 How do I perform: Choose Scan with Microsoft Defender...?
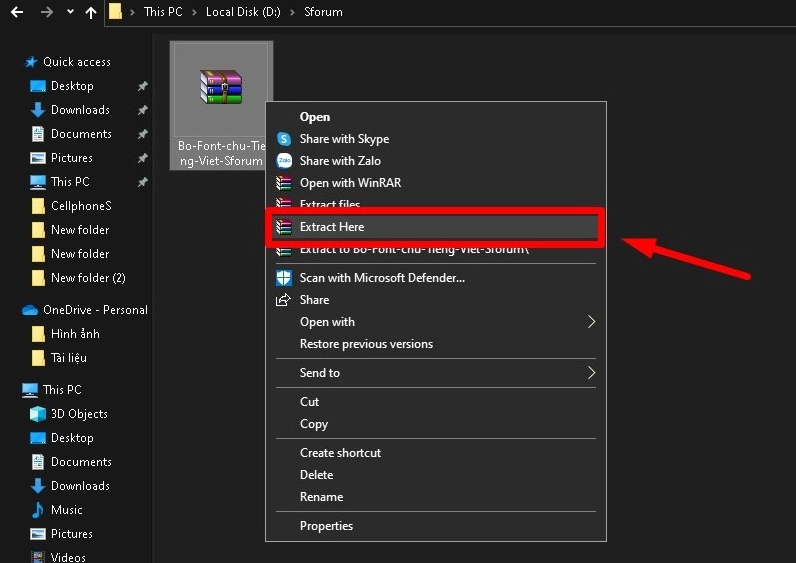[382, 278]
